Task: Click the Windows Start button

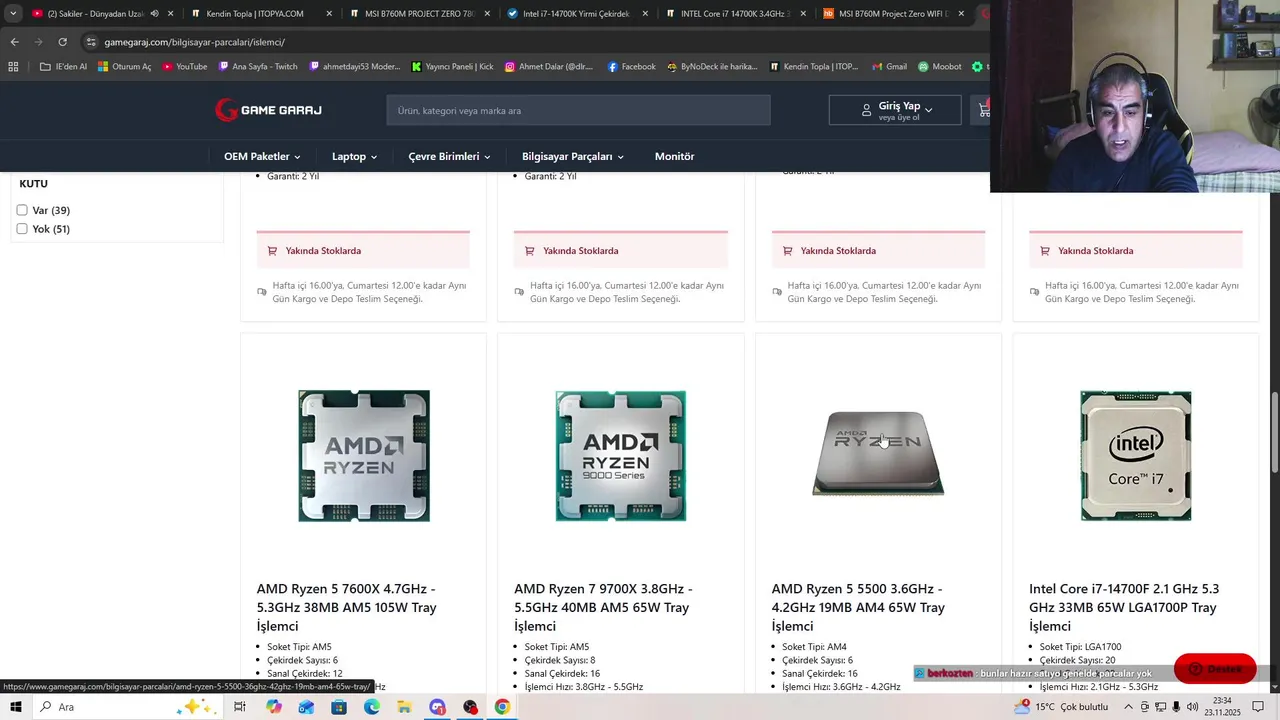Action: pyautogui.click(x=17, y=707)
